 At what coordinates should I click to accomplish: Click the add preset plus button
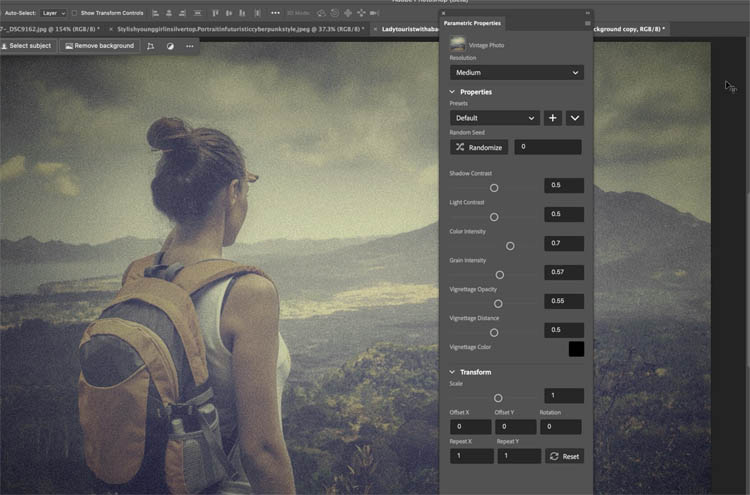[552, 118]
